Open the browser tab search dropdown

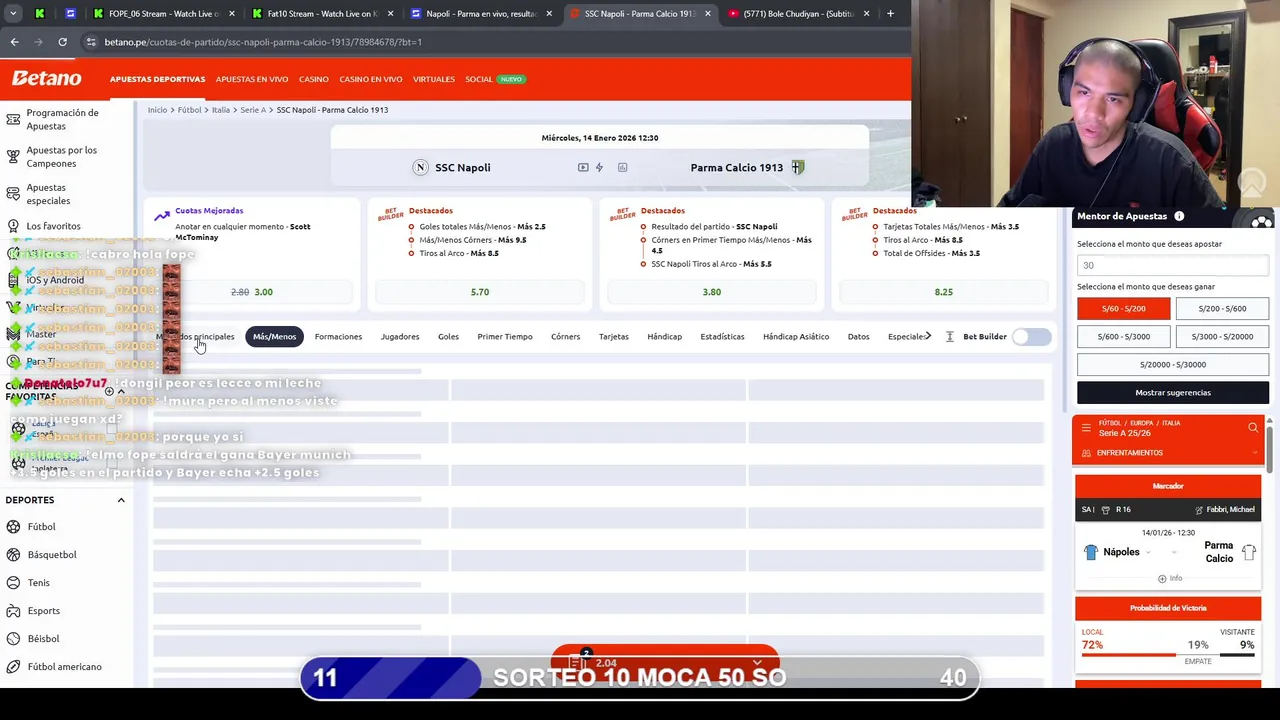tap(13, 14)
